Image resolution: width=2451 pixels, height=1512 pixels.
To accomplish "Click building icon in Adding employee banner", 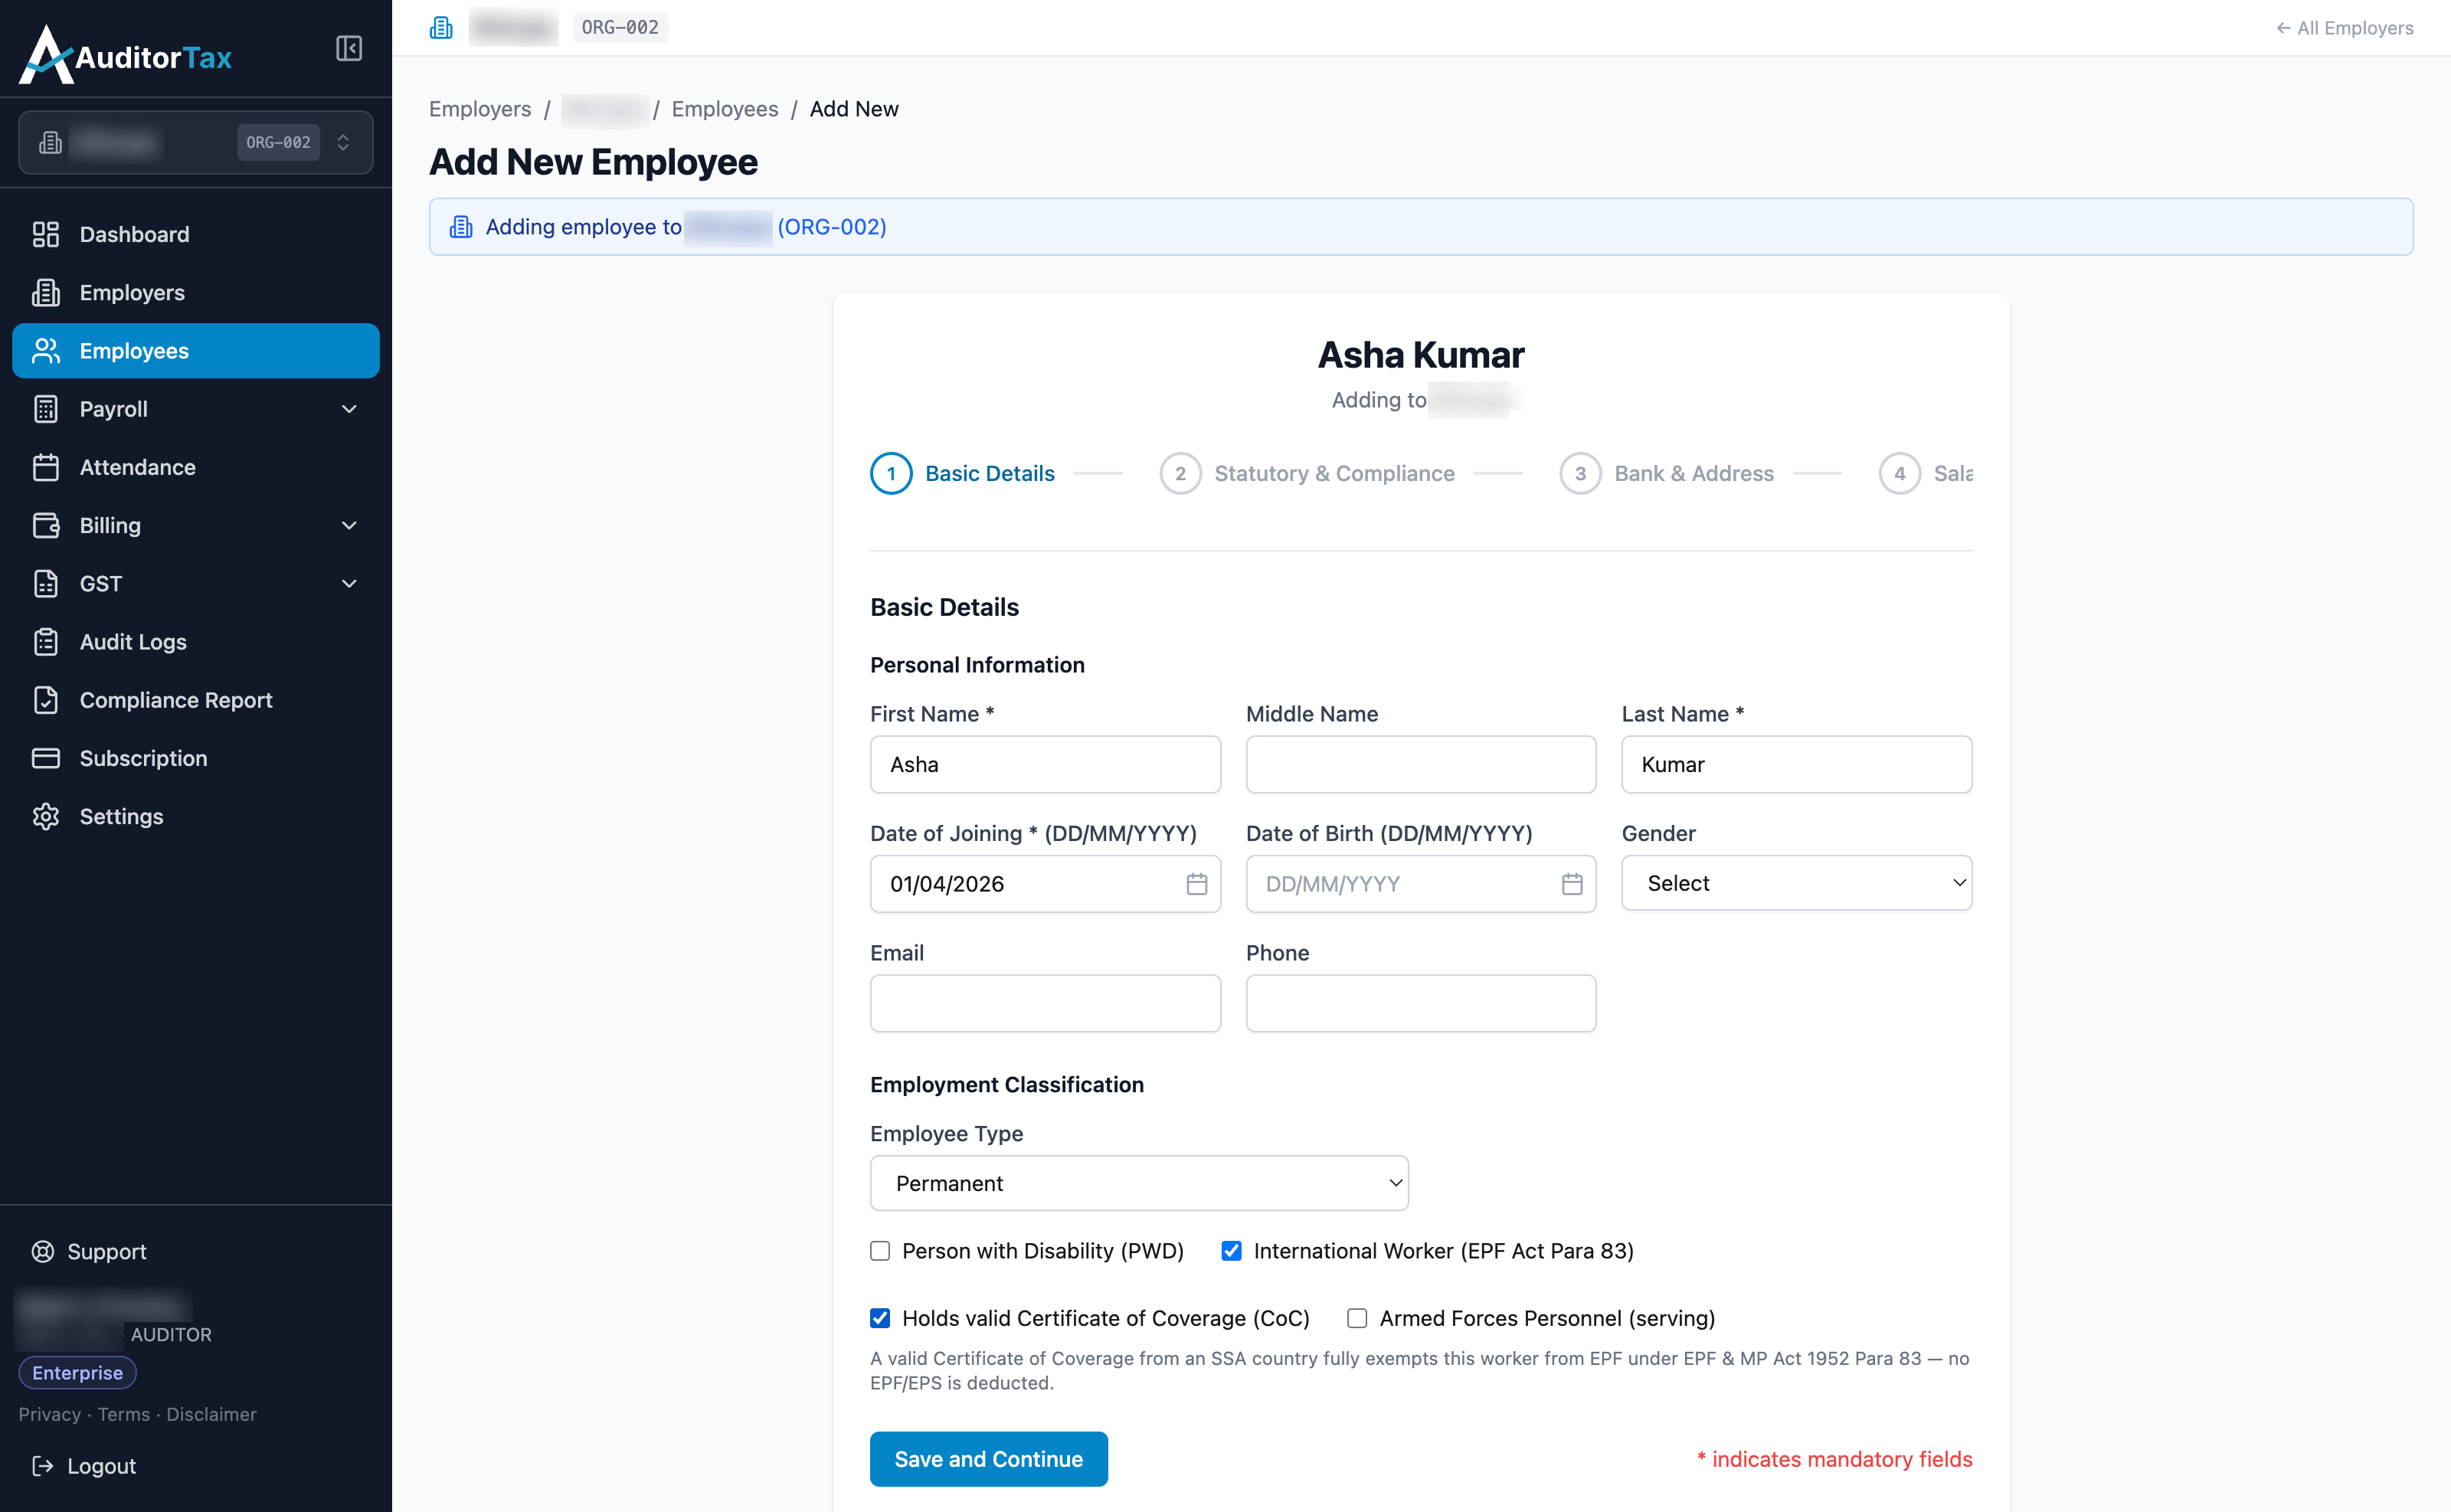I will (461, 227).
